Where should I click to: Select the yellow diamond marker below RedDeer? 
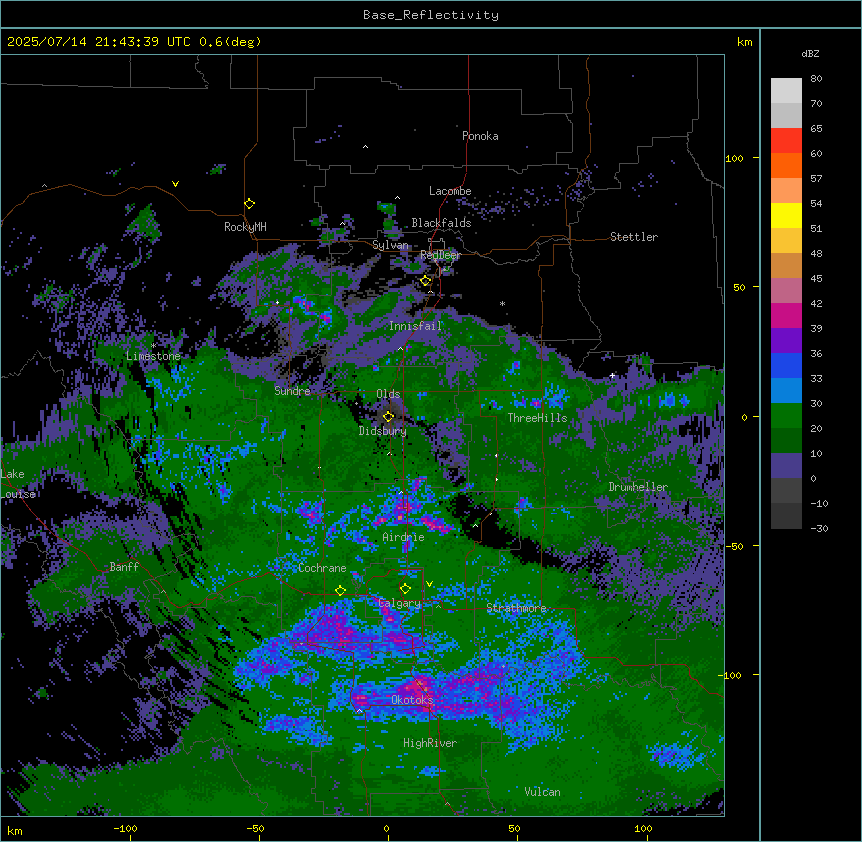click(x=425, y=281)
